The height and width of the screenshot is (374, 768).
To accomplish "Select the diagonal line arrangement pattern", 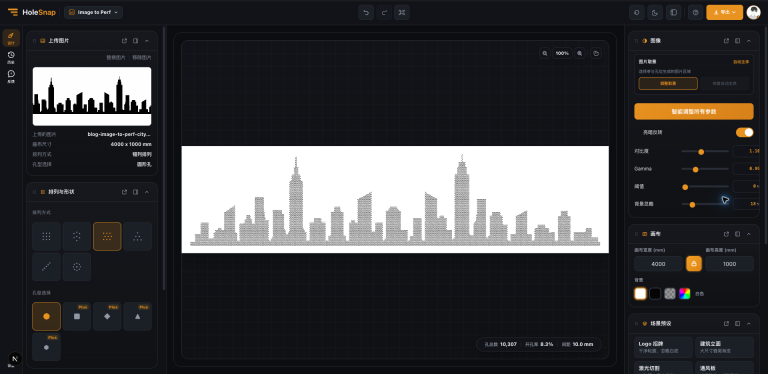I will (x=47, y=267).
